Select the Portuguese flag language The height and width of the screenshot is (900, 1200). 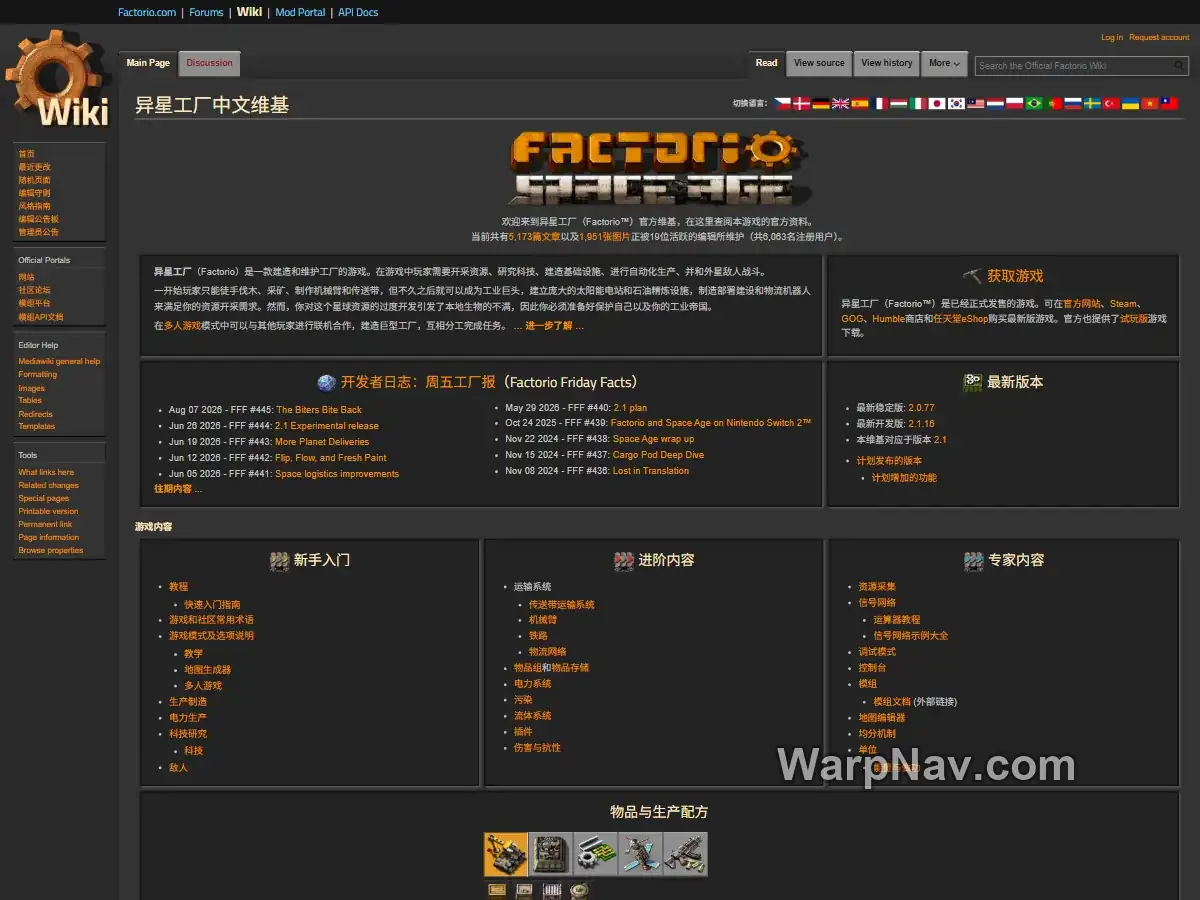(1053, 103)
